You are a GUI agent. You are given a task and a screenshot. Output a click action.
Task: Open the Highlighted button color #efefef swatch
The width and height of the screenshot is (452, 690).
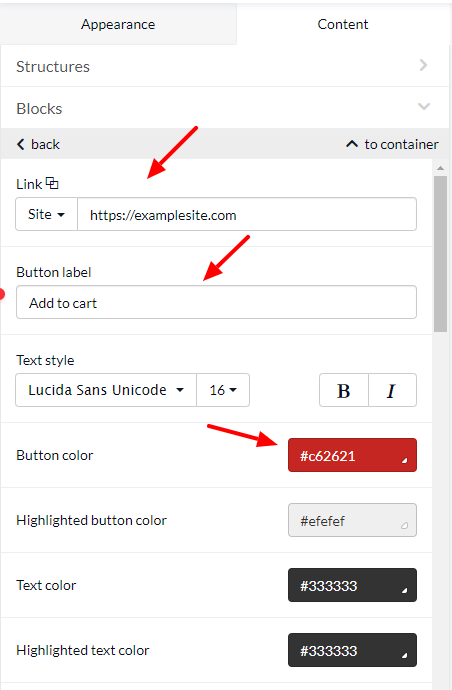[x=353, y=520]
